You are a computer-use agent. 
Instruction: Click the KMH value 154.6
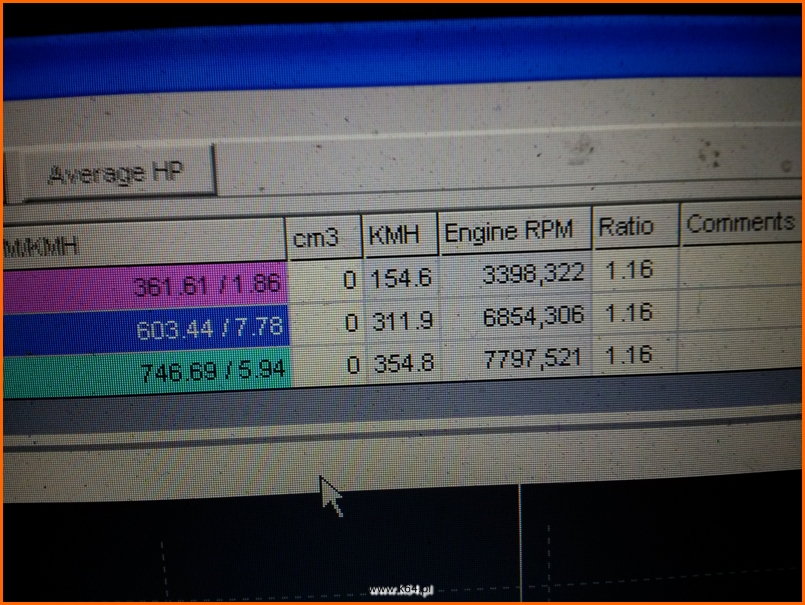[401, 278]
